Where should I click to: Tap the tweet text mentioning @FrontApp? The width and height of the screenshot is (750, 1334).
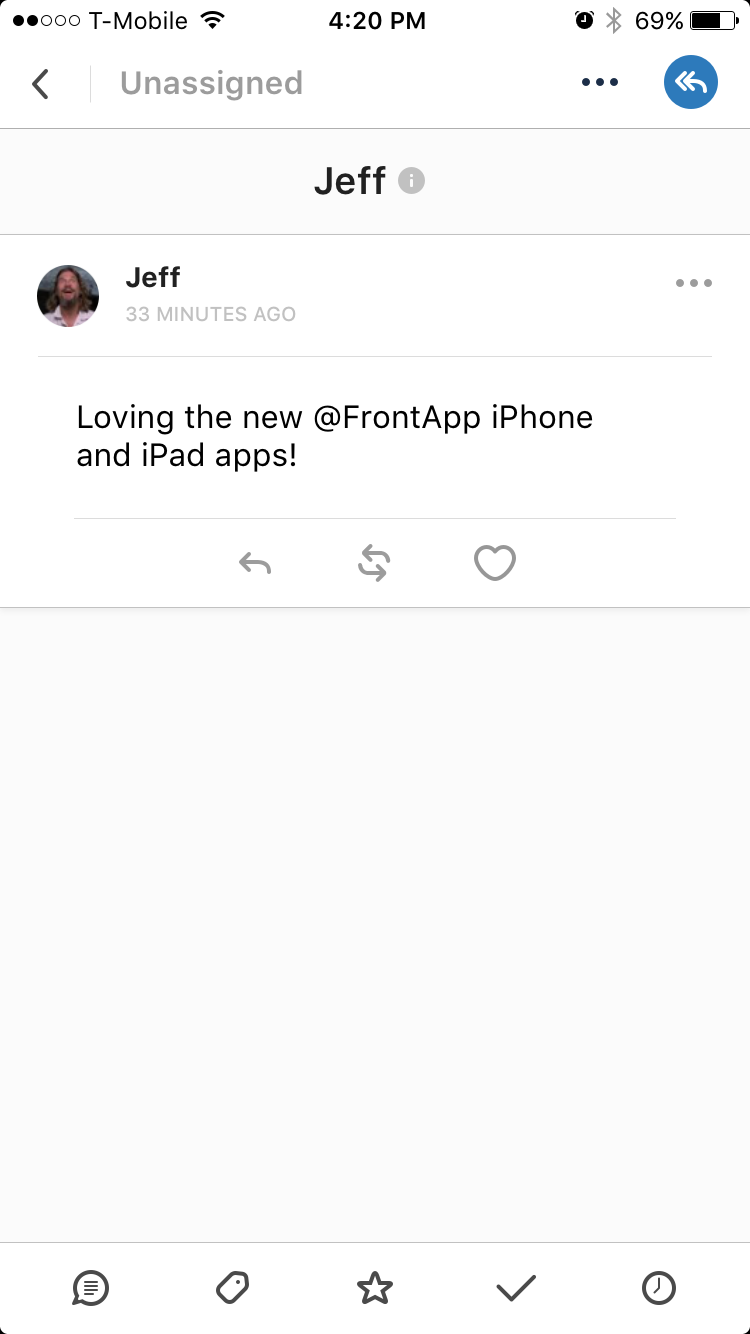[335, 436]
